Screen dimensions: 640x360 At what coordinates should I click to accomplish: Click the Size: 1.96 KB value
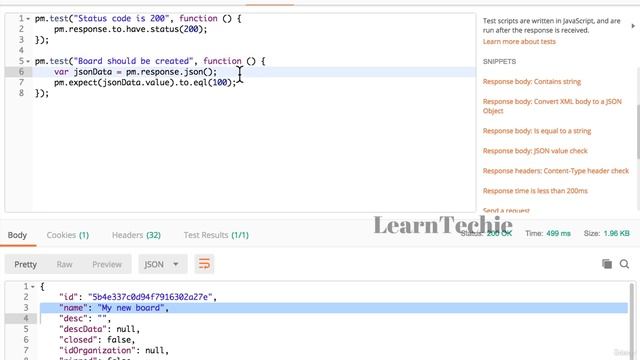click(x=617, y=233)
